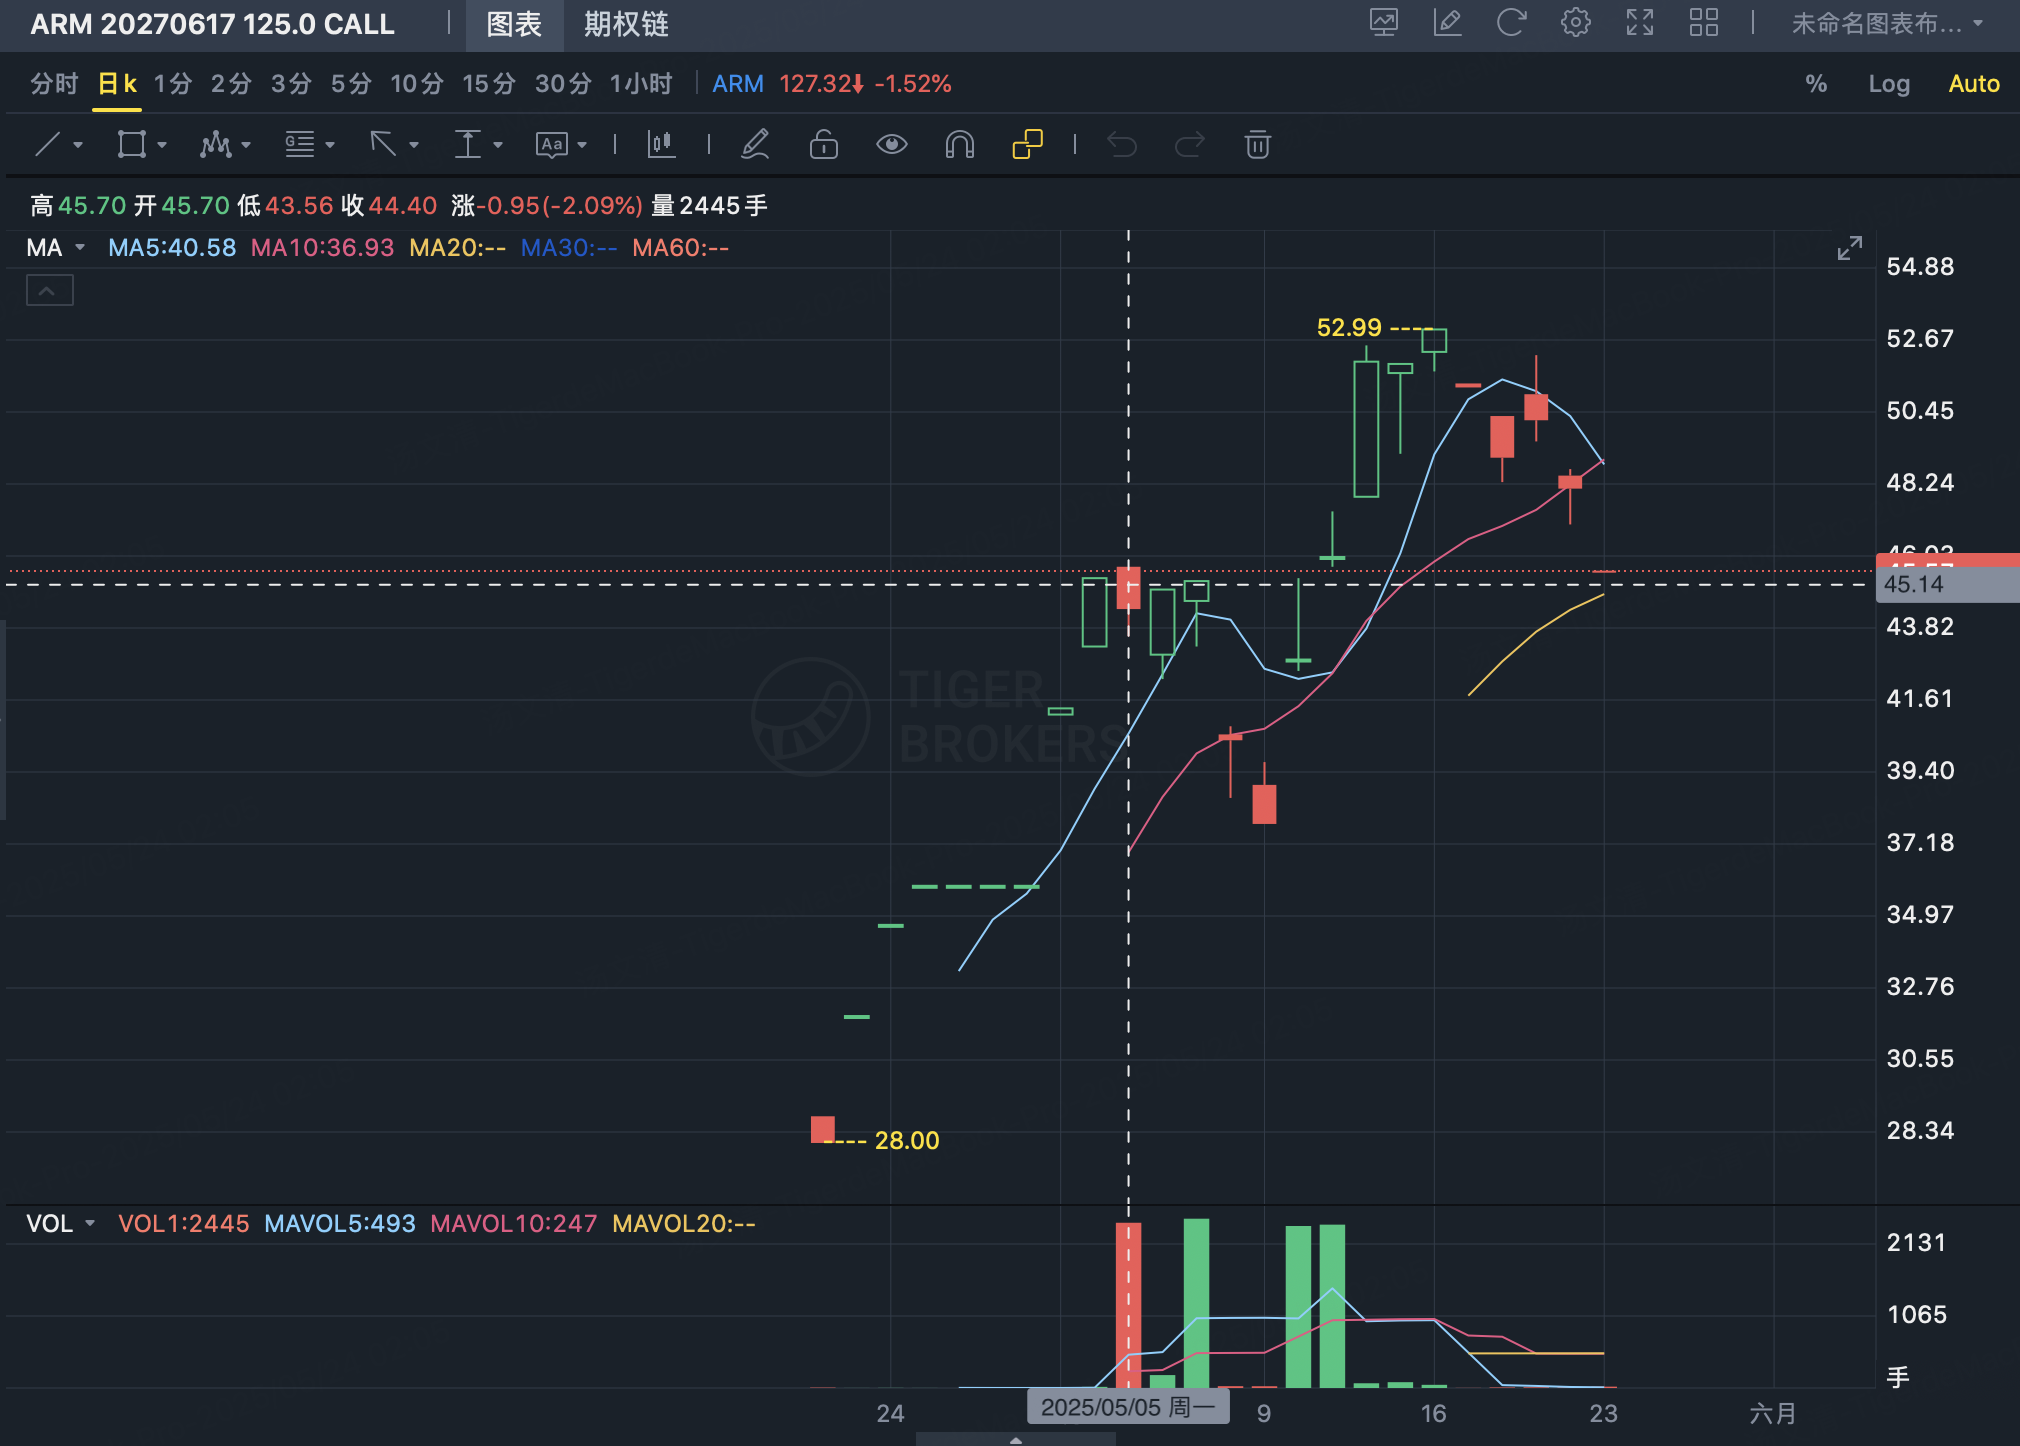Toggle Auto scale mode
Viewport: 2020px width, 1446px height.
[x=1973, y=84]
